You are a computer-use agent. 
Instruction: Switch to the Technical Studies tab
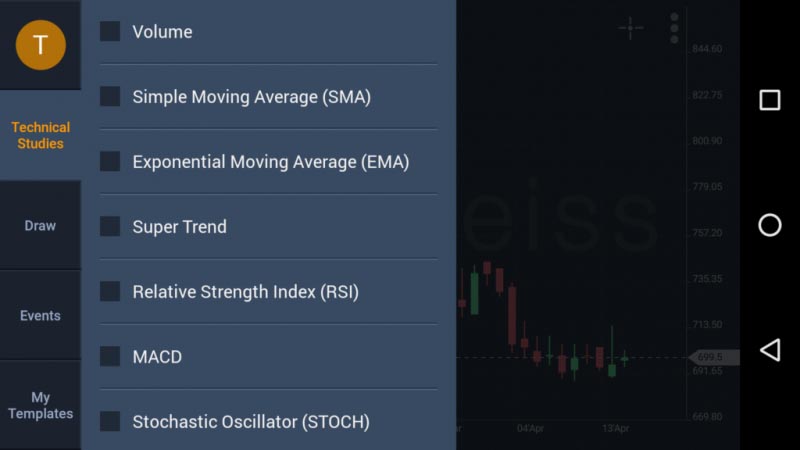pyautogui.click(x=41, y=136)
